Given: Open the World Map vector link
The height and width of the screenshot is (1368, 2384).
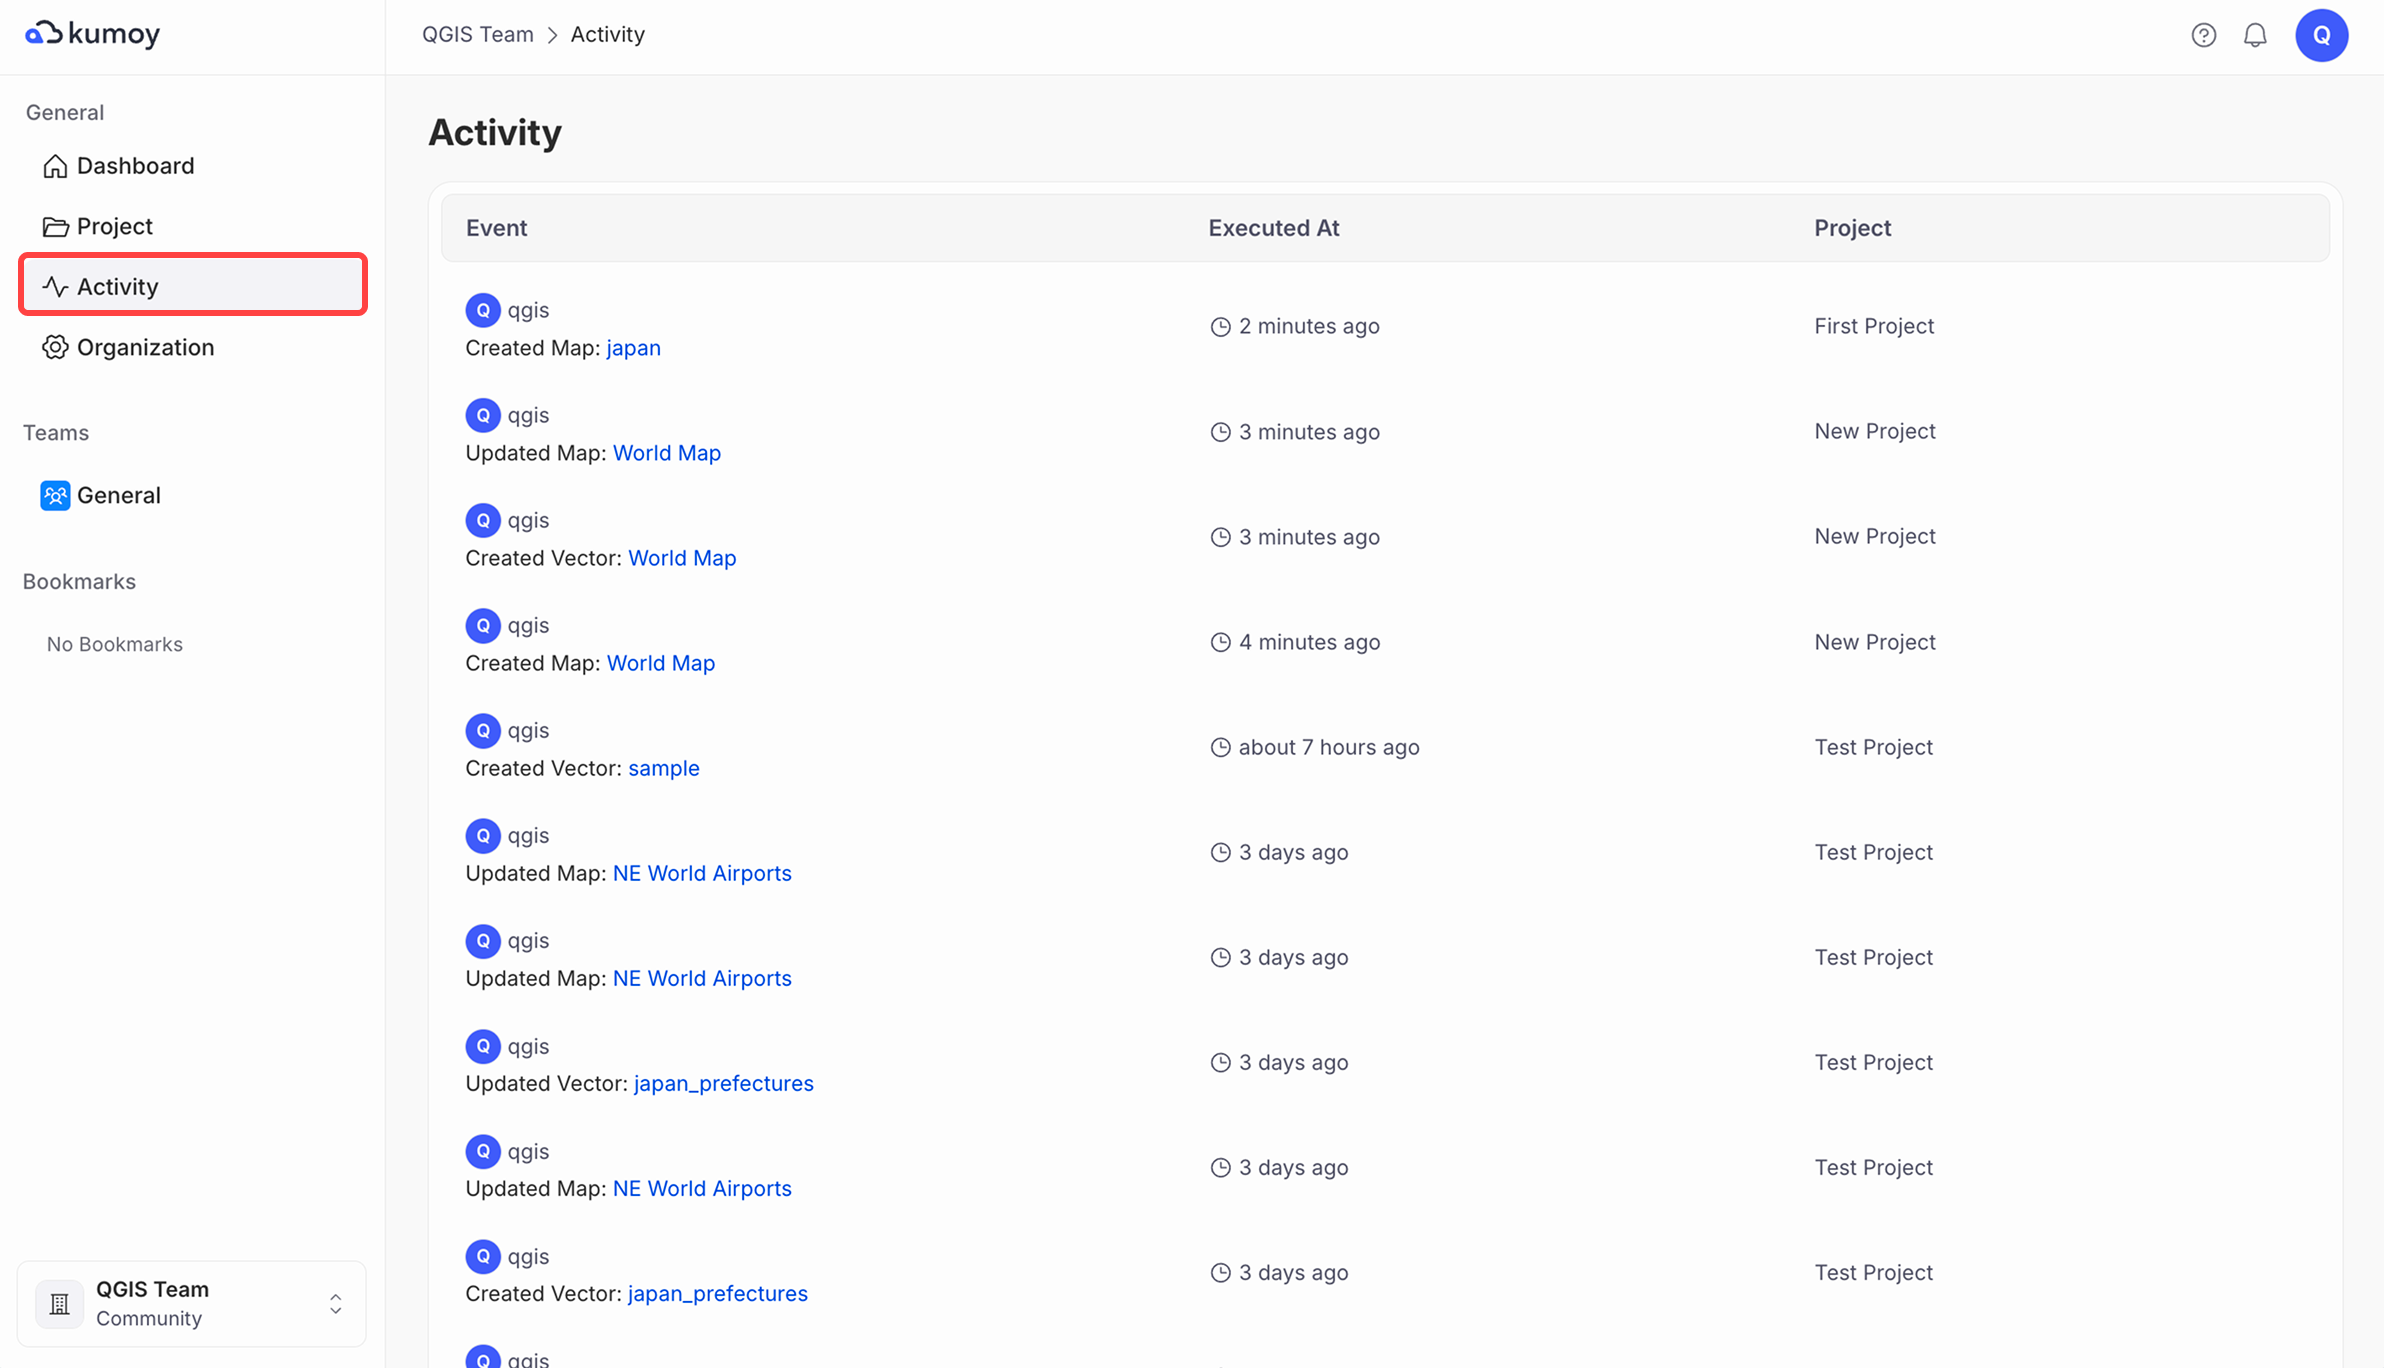Looking at the screenshot, I should click(x=682, y=557).
